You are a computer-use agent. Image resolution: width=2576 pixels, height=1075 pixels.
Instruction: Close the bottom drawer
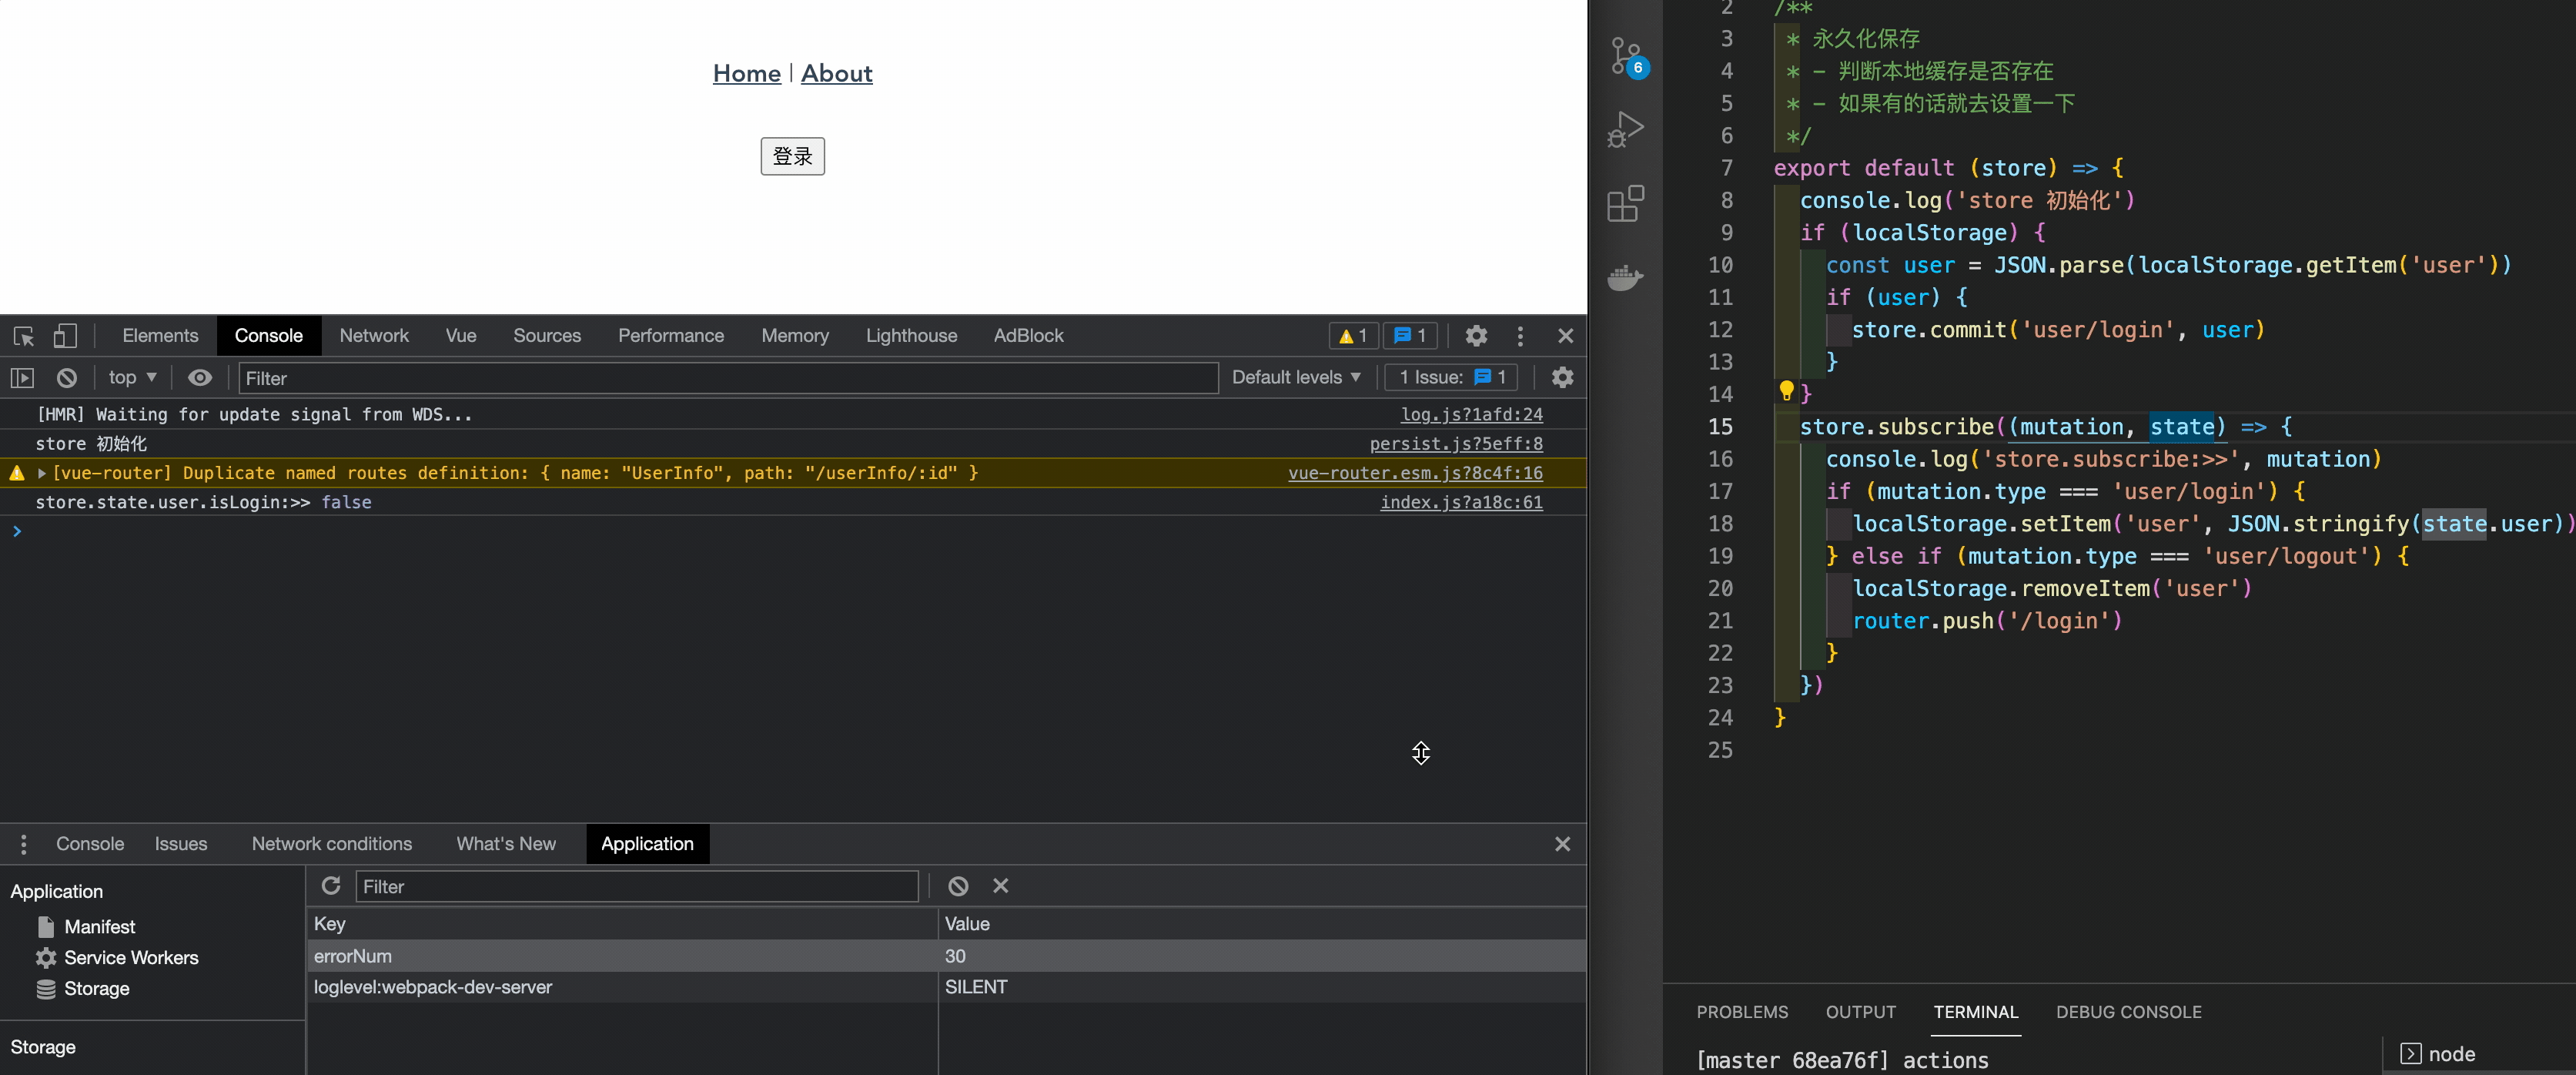[1562, 844]
